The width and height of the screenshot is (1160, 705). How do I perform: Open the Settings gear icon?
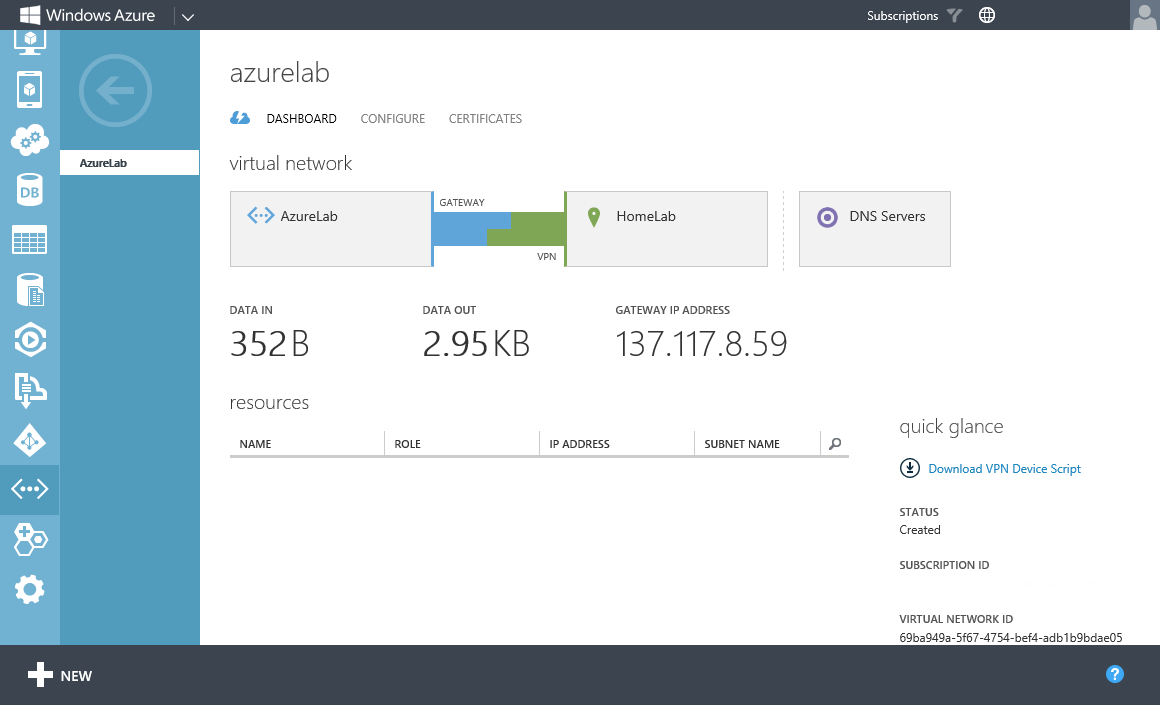(29, 590)
